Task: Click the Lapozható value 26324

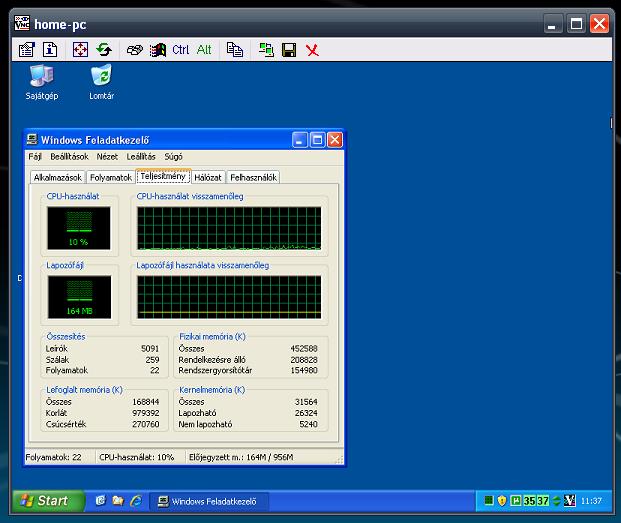Action: point(306,413)
